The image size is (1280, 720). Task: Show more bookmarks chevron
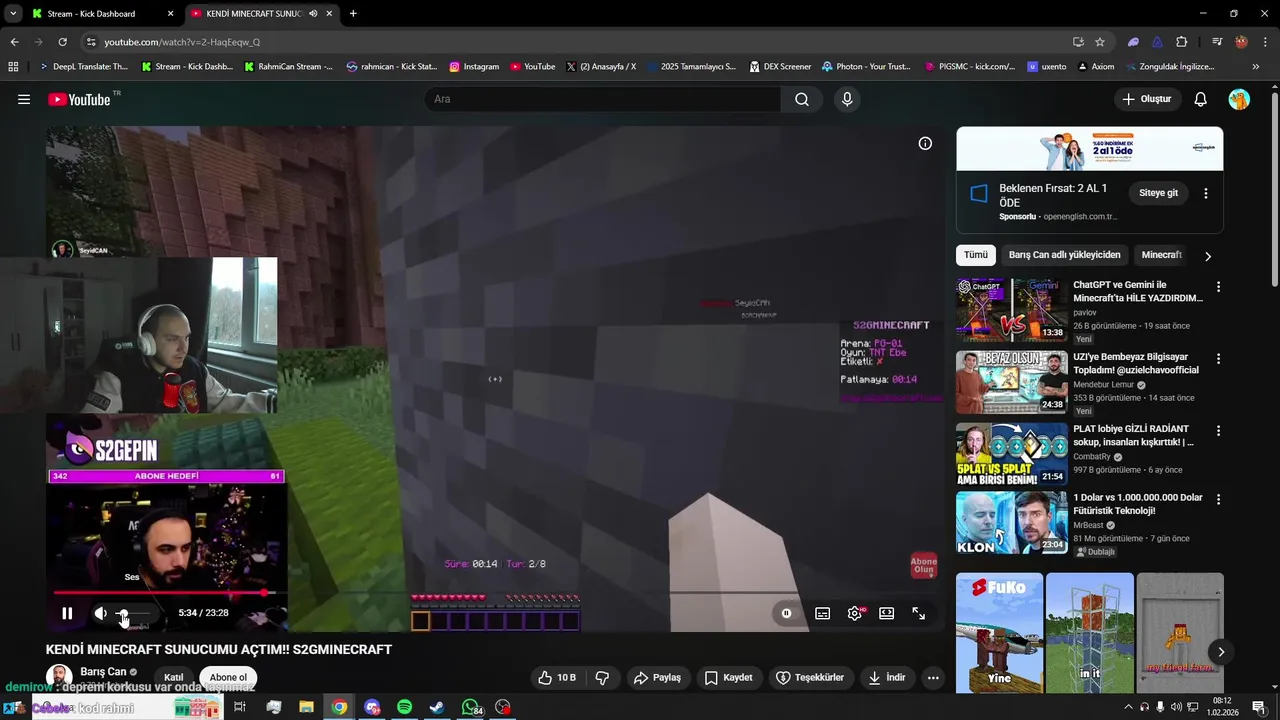point(1256,67)
